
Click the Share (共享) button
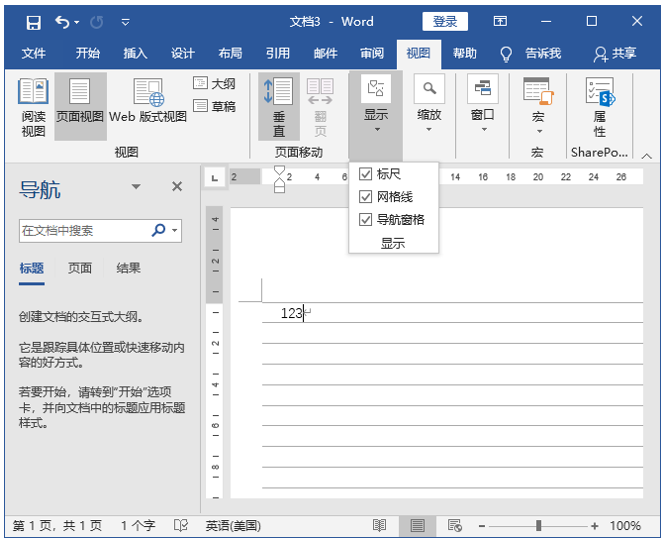[x=614, y=54]
